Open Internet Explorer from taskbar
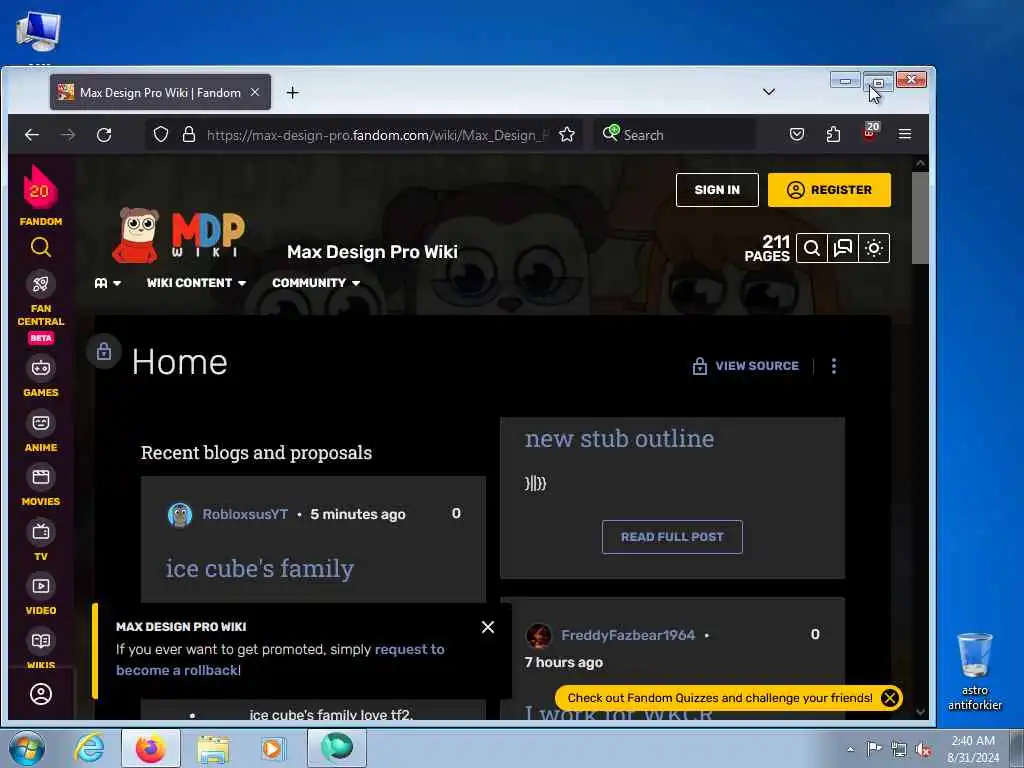The width and height of the screenshot is (1024, 768). click(x=89, y=748)
